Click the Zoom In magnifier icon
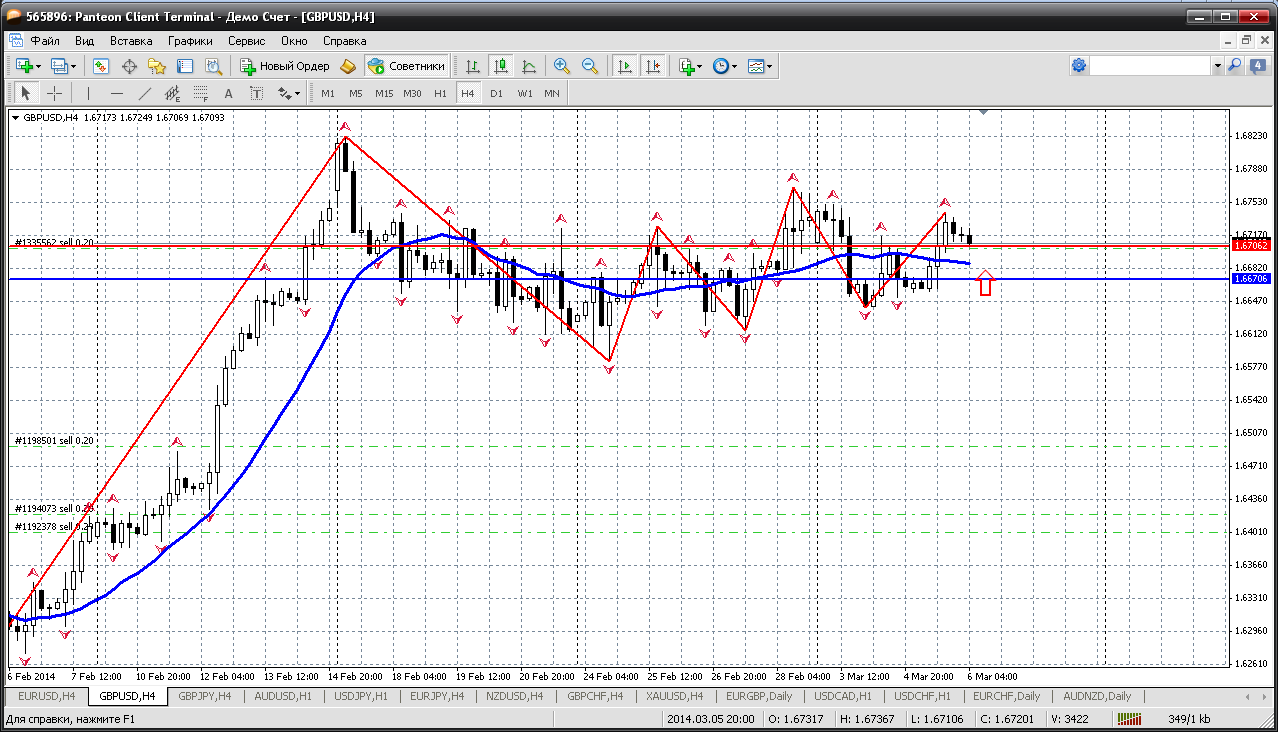The image size is (1278, 732). click(562, 66)
